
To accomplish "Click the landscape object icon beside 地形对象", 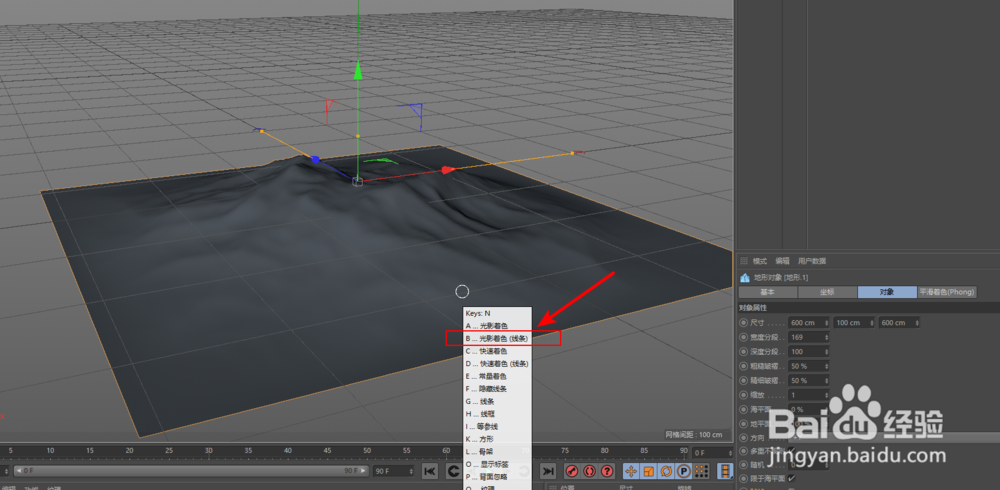I will (744, 278).
